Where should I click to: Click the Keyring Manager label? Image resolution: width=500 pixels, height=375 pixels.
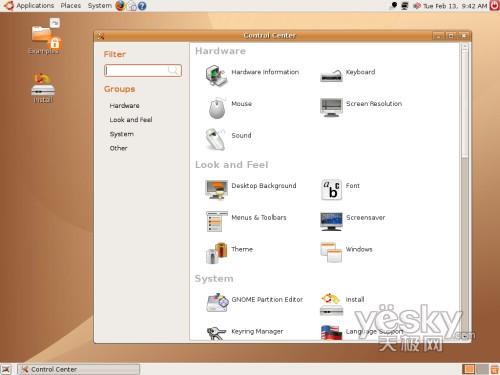click(x=257, y=331)
